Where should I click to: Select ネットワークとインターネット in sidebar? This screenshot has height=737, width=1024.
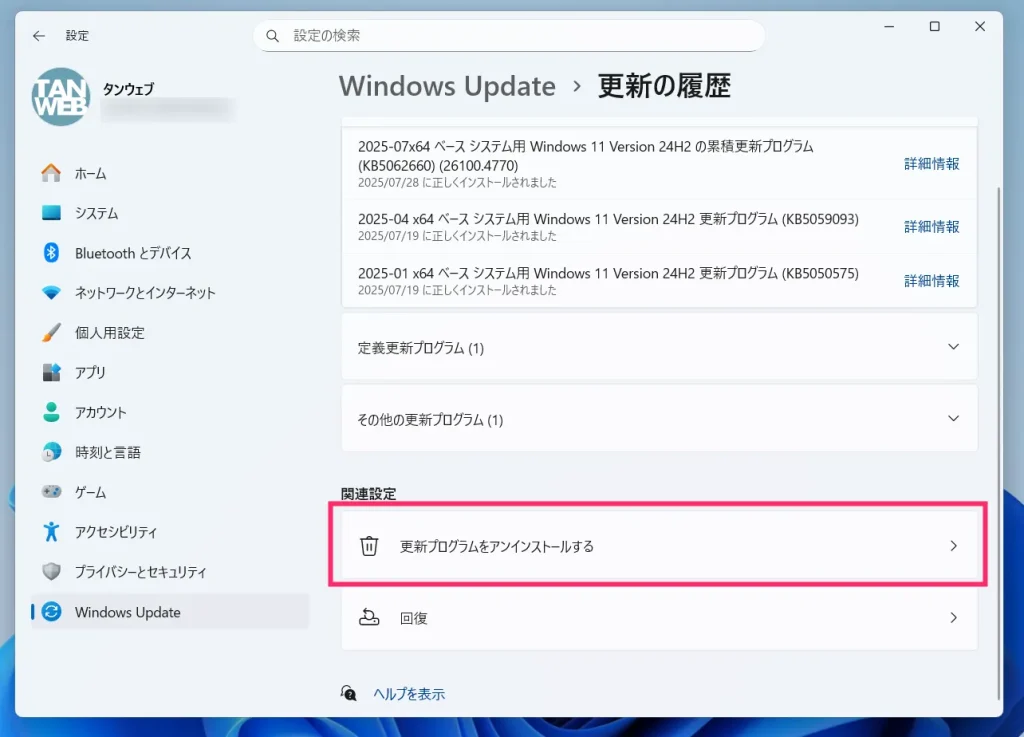170,292
